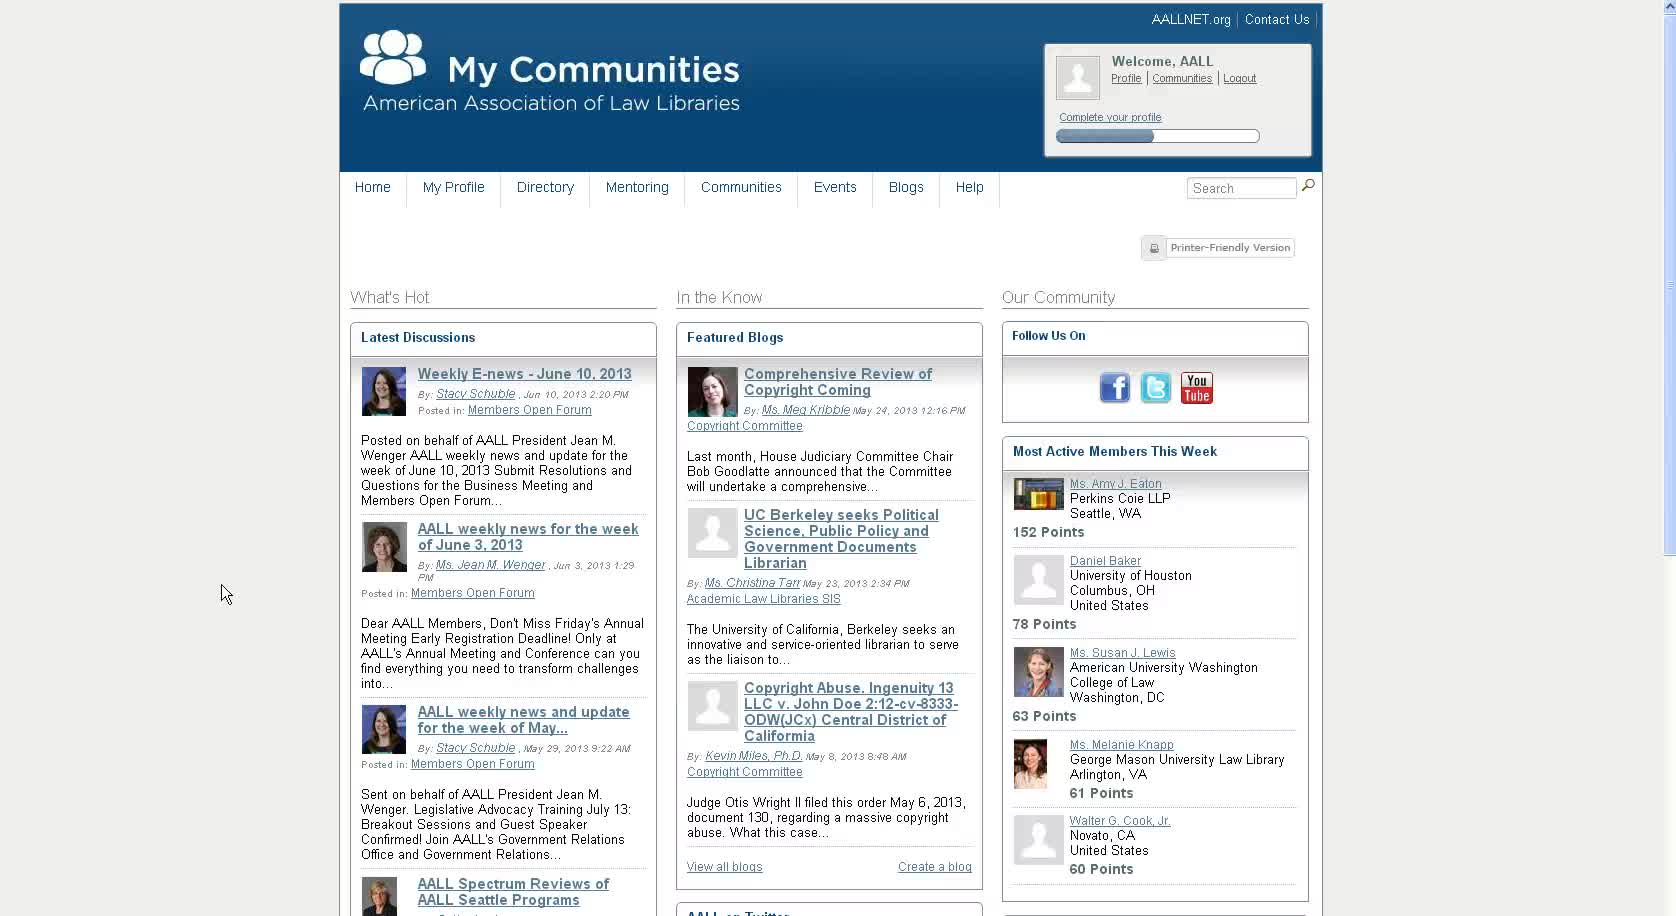
Task: Click the Logout link
Action: [1240, 78]
